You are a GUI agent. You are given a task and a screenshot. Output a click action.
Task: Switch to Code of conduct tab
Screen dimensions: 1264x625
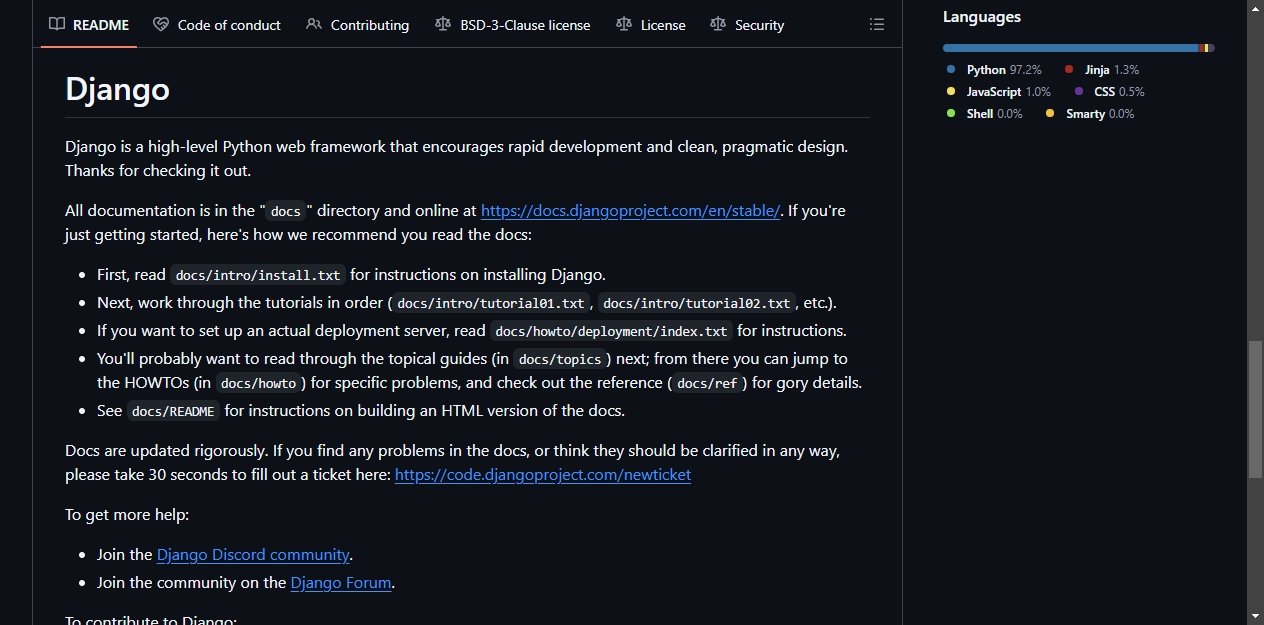coord(217,25)
